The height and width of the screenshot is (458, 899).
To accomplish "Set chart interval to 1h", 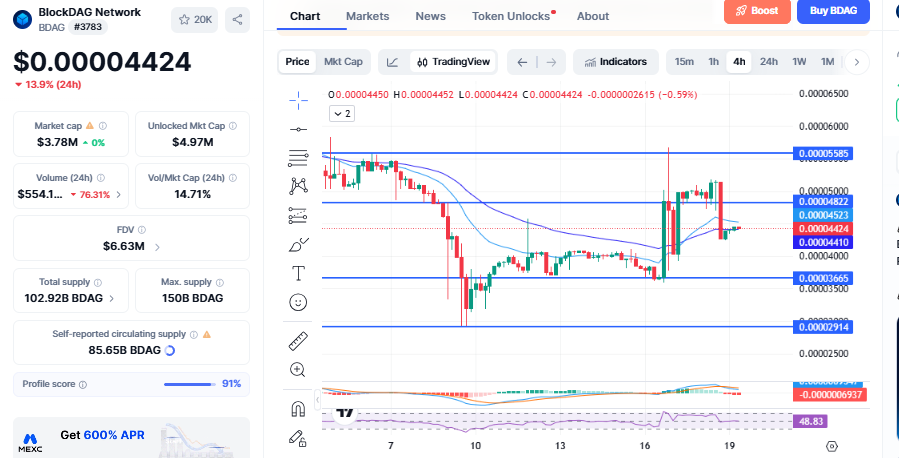I will [x=713, y=62].
